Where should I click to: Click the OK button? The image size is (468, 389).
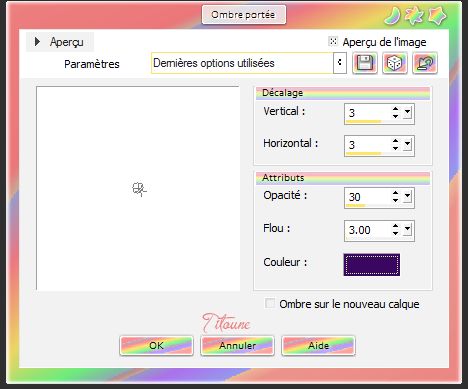(157, 346)
